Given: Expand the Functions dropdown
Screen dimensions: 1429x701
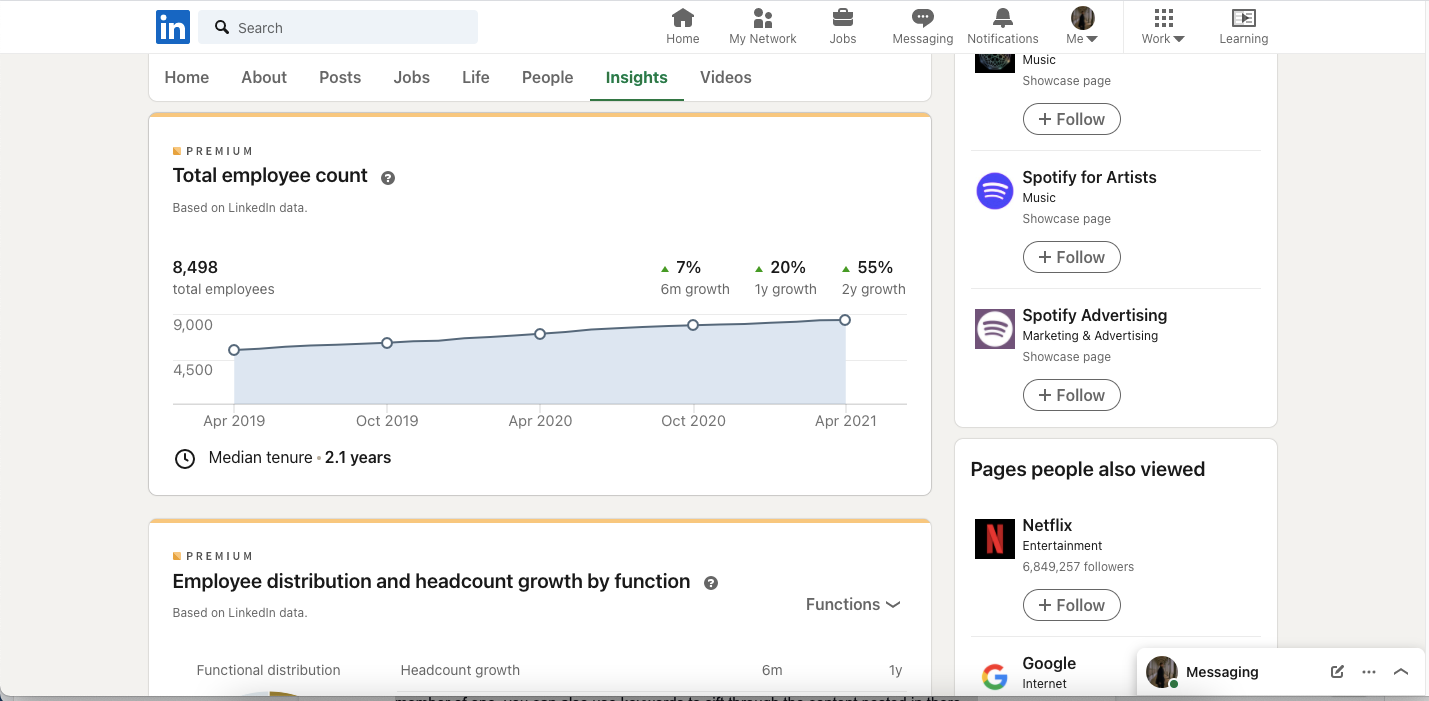Looking at the screenshot, I should point(853,604).
